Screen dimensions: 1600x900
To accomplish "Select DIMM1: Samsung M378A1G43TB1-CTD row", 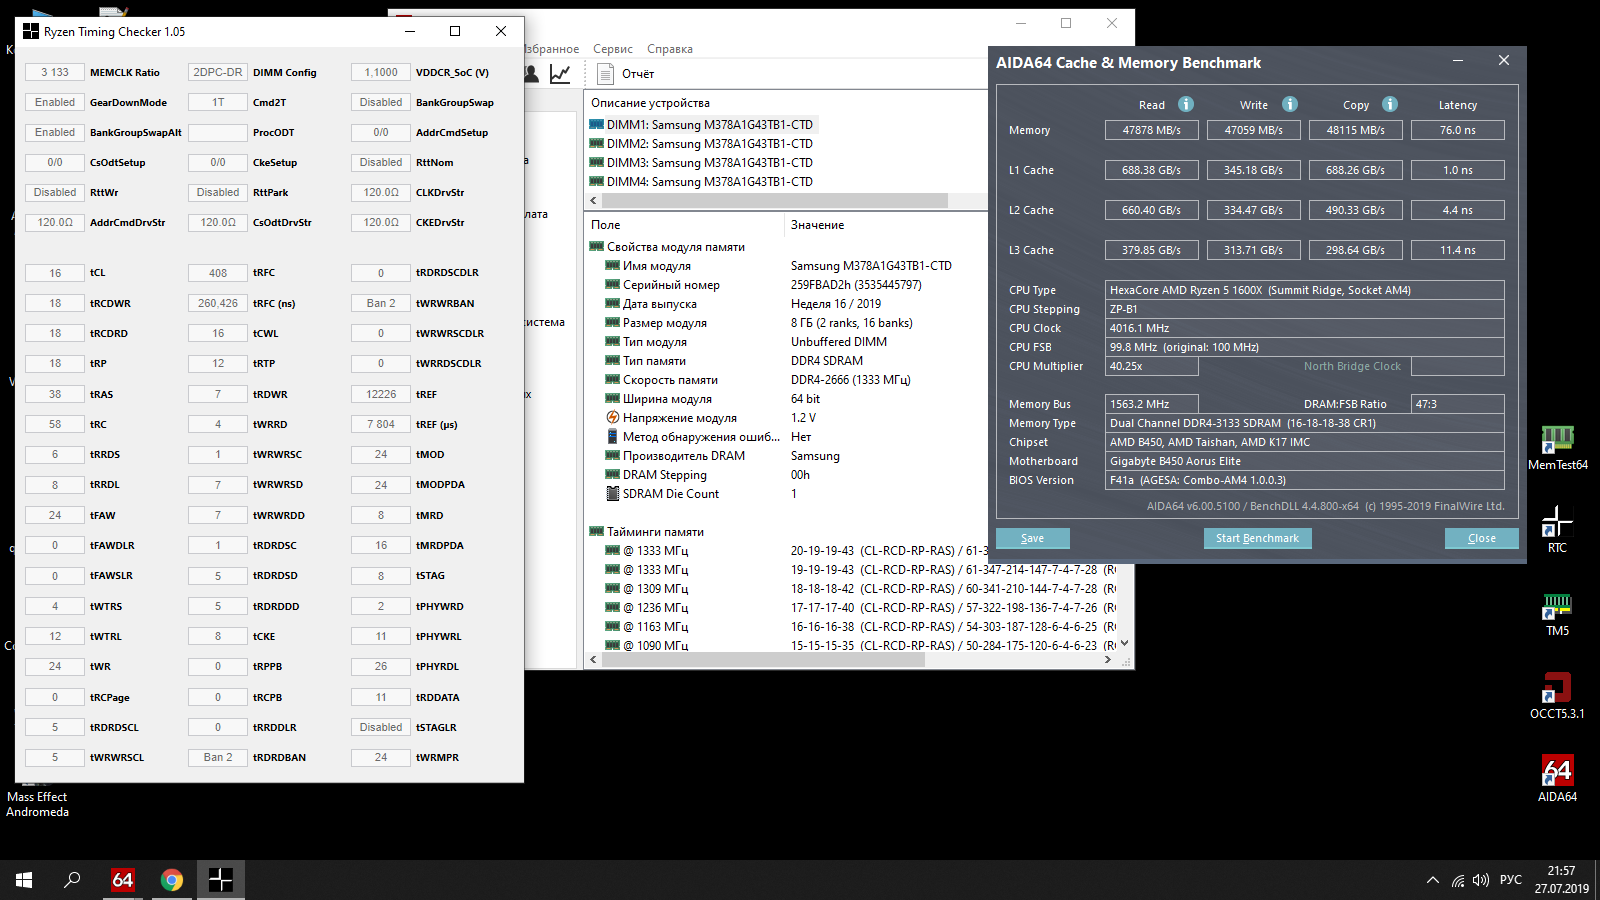I will 702,125.
